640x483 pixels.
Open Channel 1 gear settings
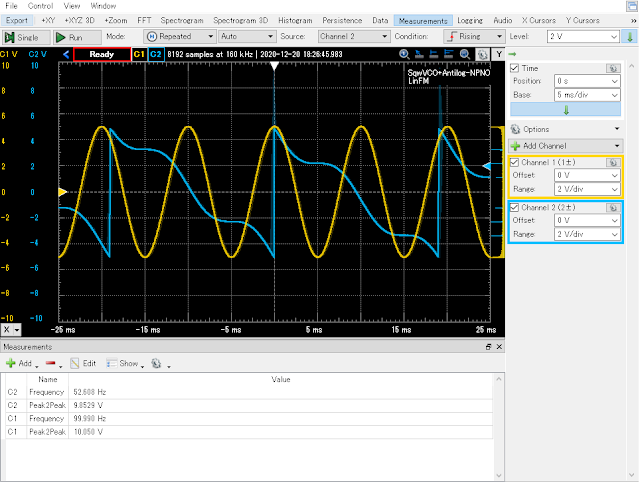613,162
